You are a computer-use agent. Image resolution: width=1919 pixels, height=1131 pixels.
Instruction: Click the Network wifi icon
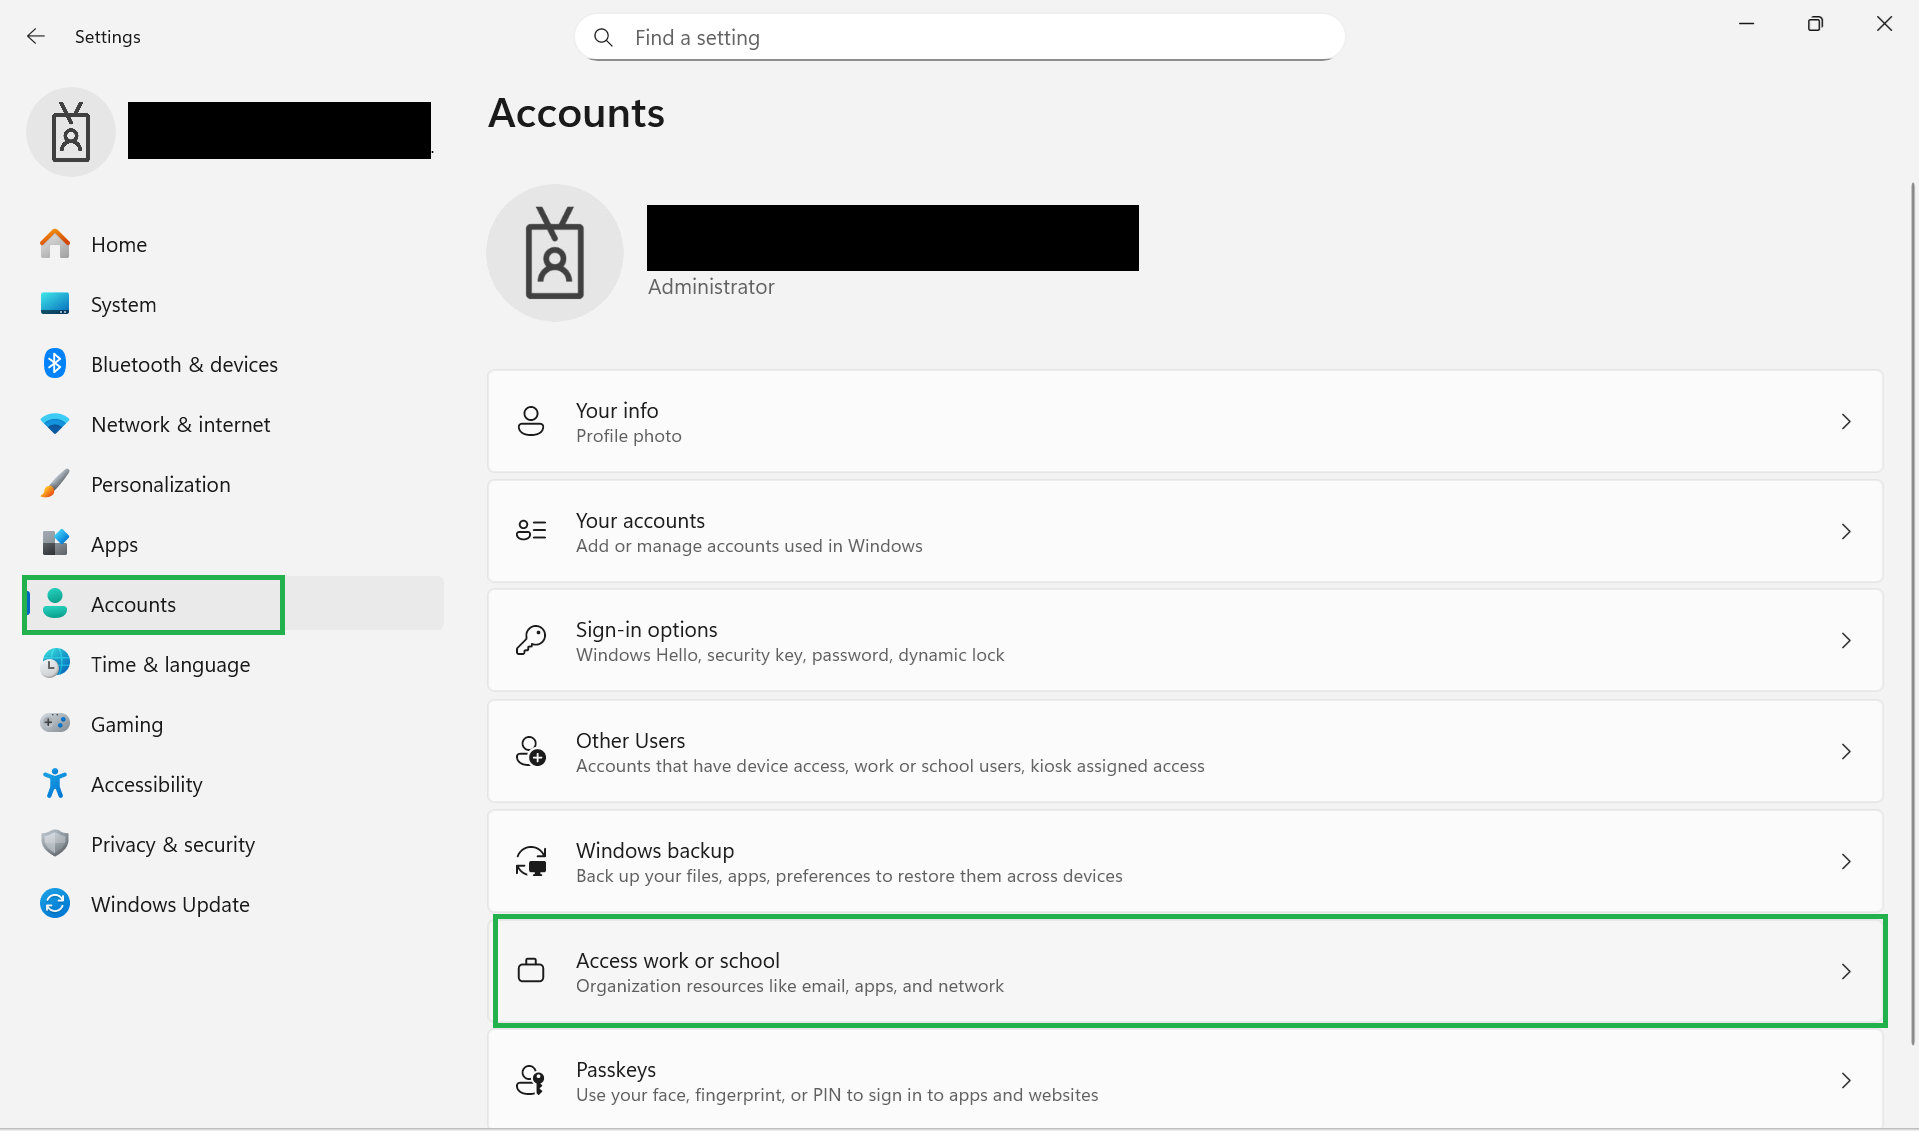coord(55,424)
